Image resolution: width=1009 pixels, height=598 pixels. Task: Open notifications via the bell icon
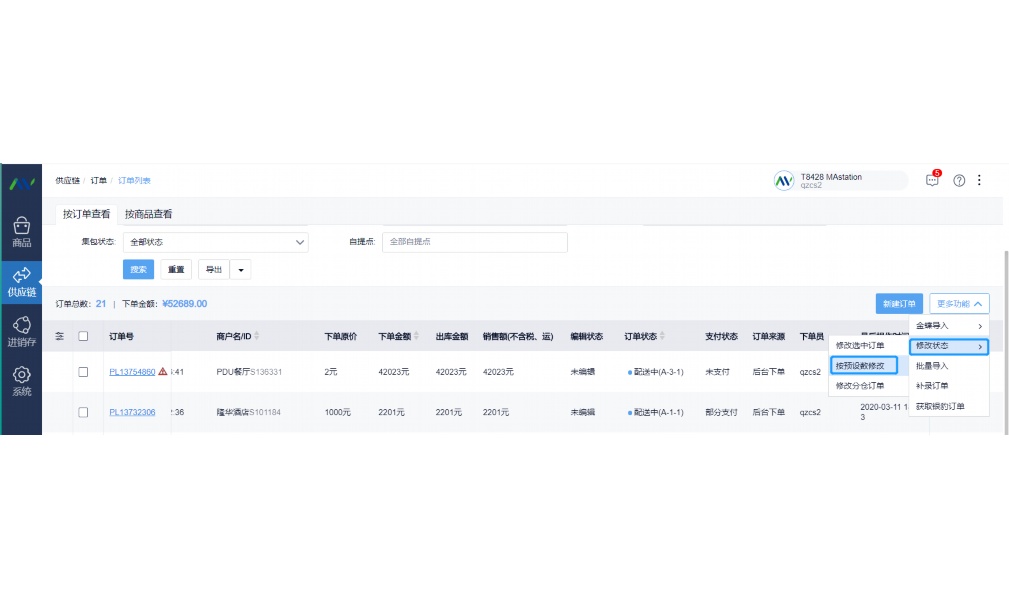(932, 180)
